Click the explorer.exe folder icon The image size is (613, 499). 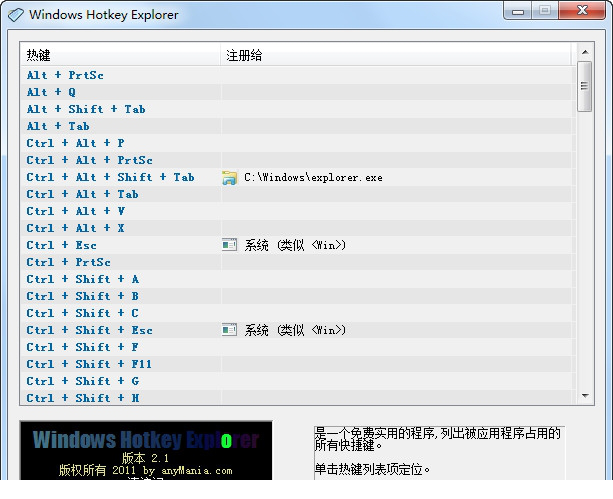229,178
